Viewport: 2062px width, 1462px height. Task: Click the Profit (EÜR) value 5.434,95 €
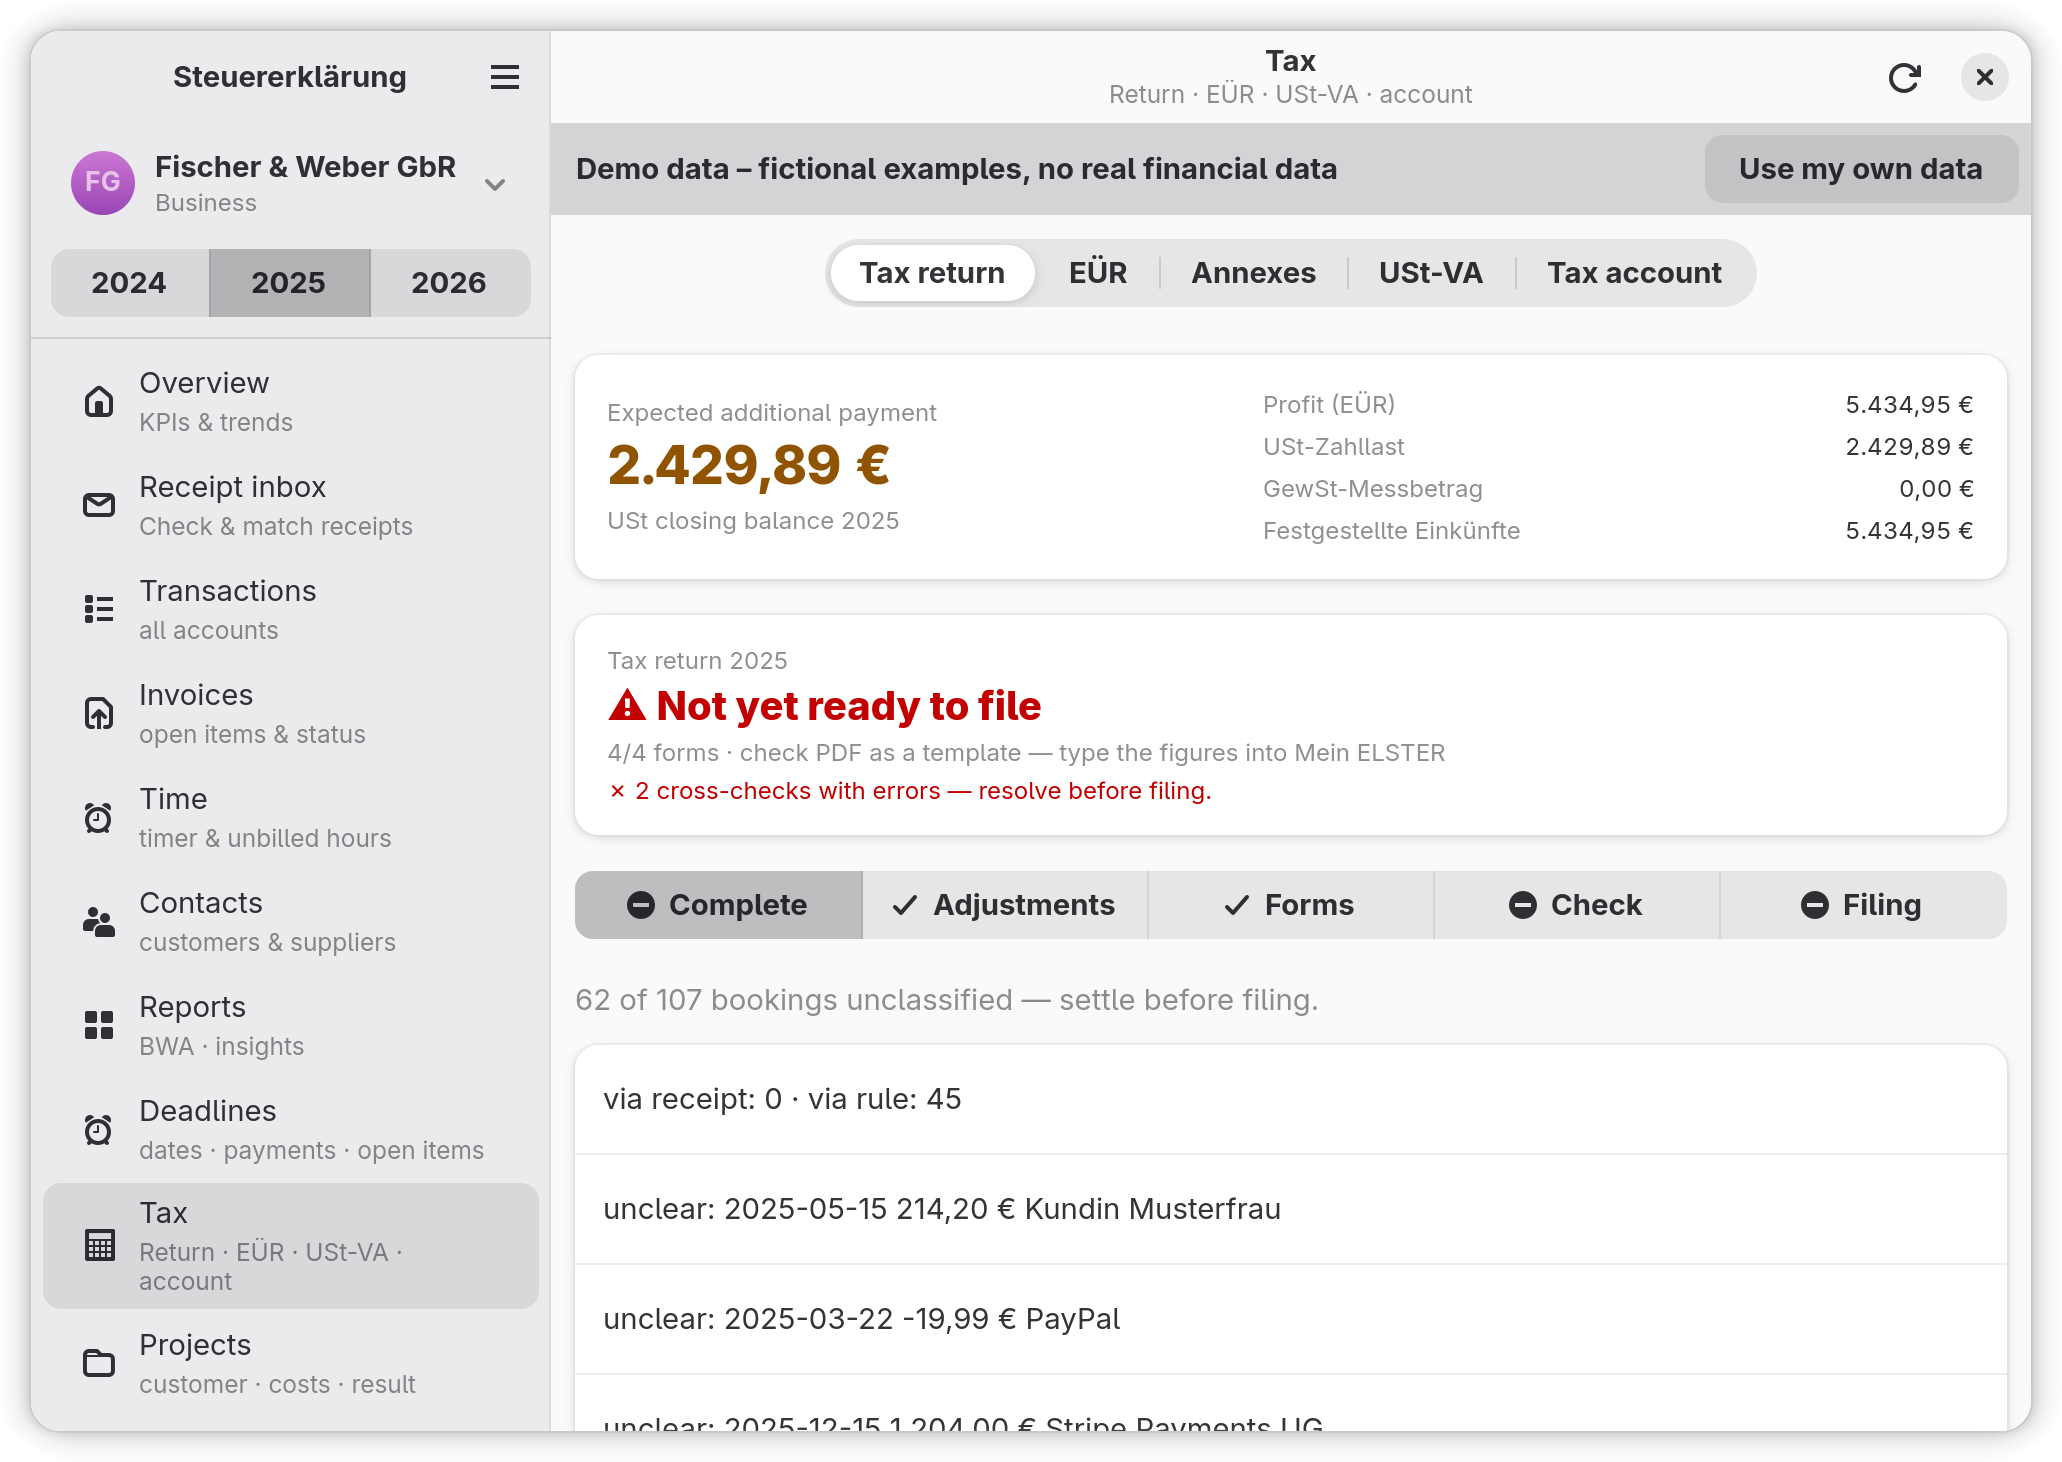point(1909,405)
